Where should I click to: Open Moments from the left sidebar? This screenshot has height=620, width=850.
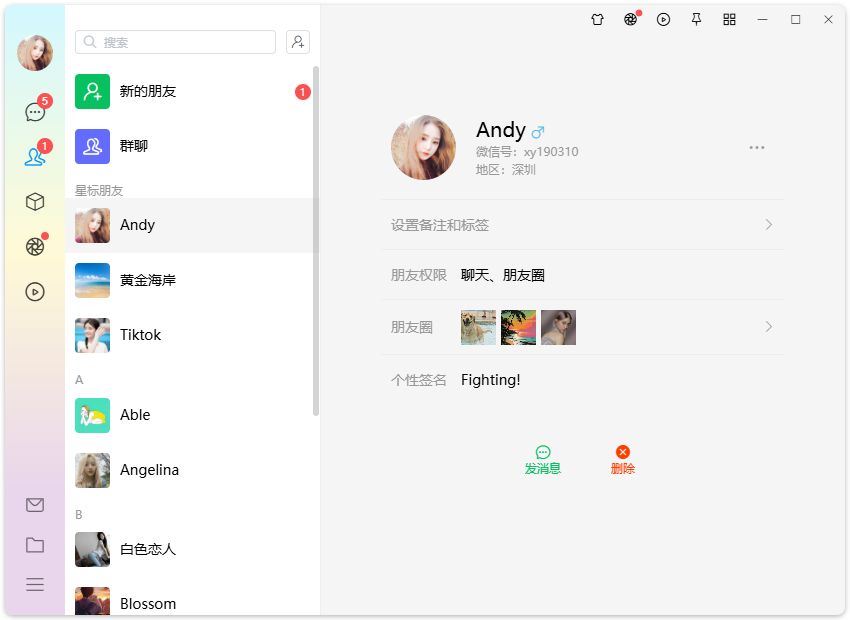(x=35, y=245)
